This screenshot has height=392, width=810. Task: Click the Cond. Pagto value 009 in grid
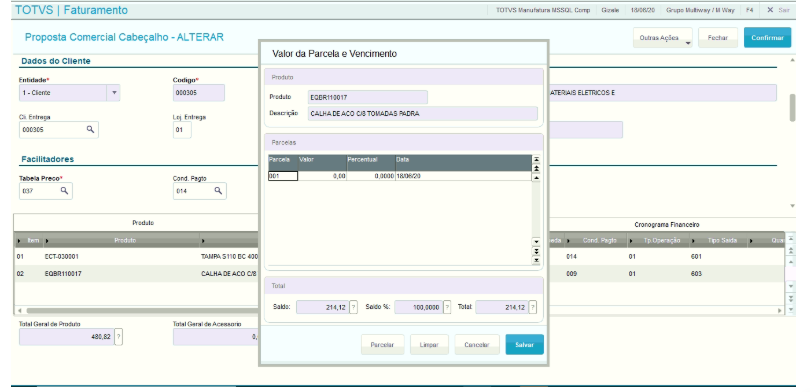[x=571, y=274]
